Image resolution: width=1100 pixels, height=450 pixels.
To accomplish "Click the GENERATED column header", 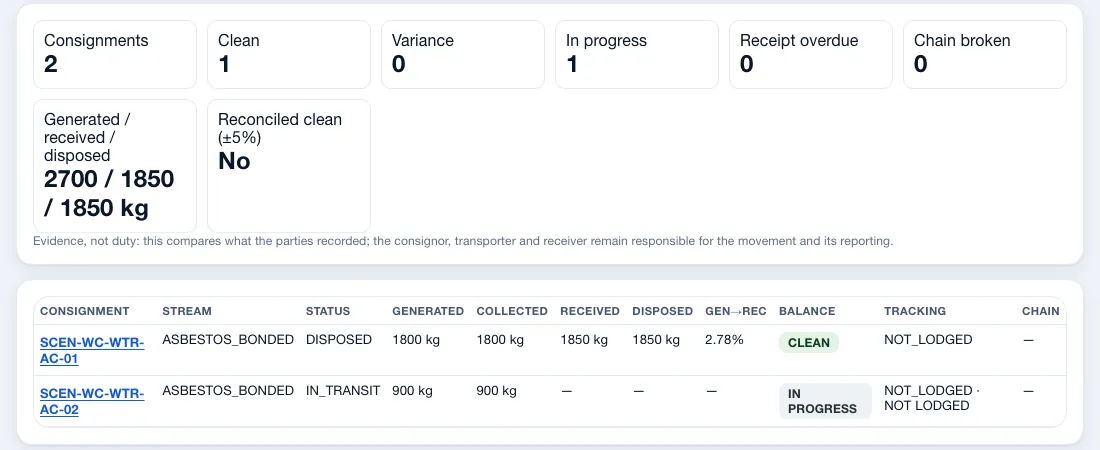I will 428,311.
